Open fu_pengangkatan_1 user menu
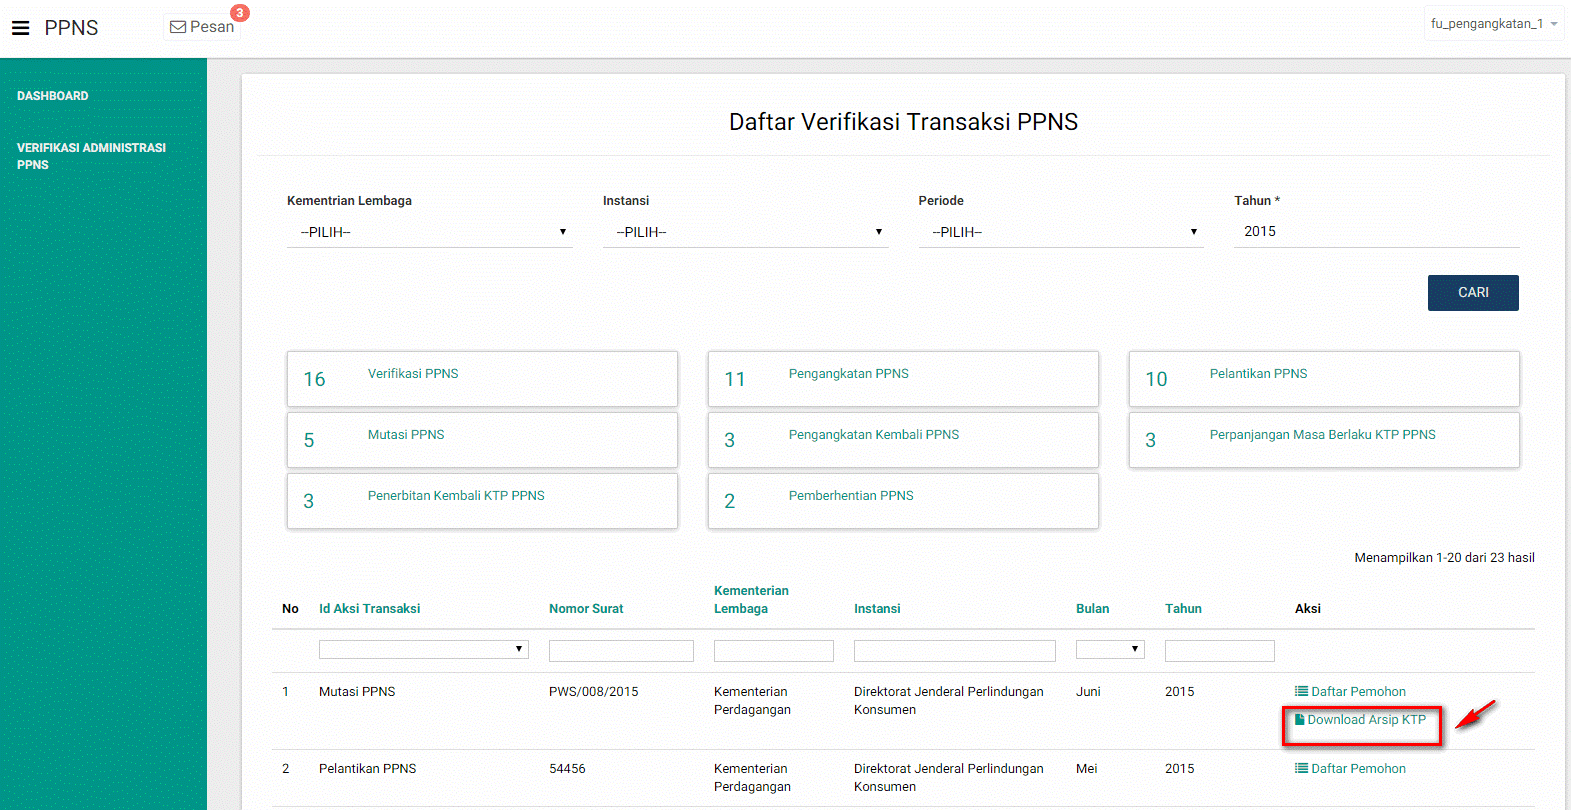The height and width of the screenshot is (810, 1571). pyautogui.click(x=1493, y=24)
